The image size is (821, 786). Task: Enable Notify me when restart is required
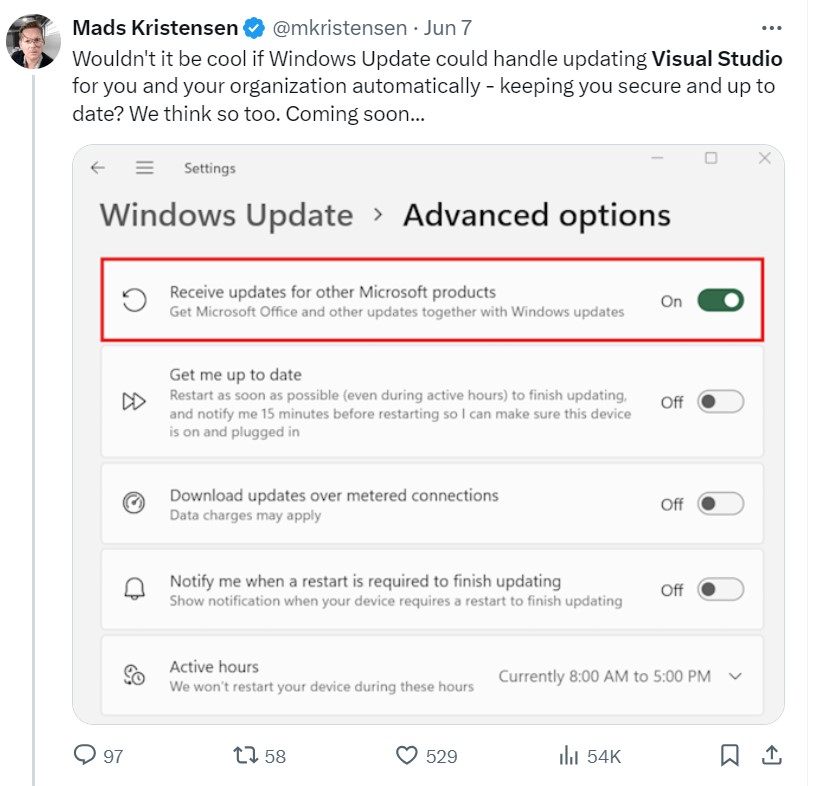720,590
